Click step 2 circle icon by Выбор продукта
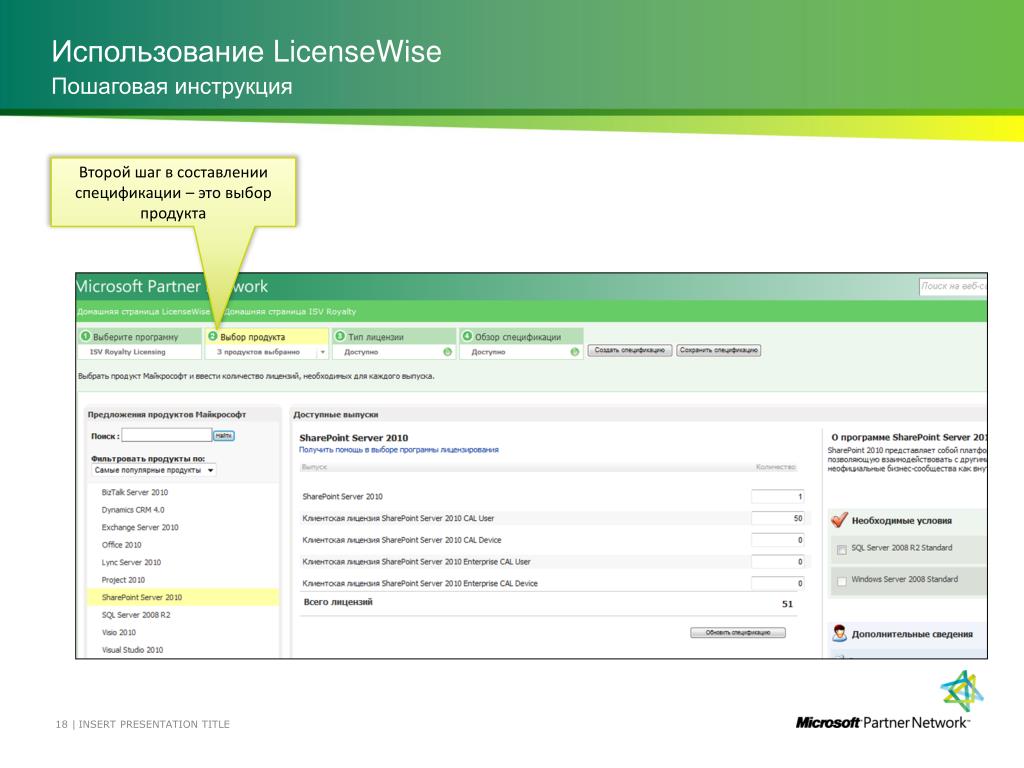 [x=213, y=336]
